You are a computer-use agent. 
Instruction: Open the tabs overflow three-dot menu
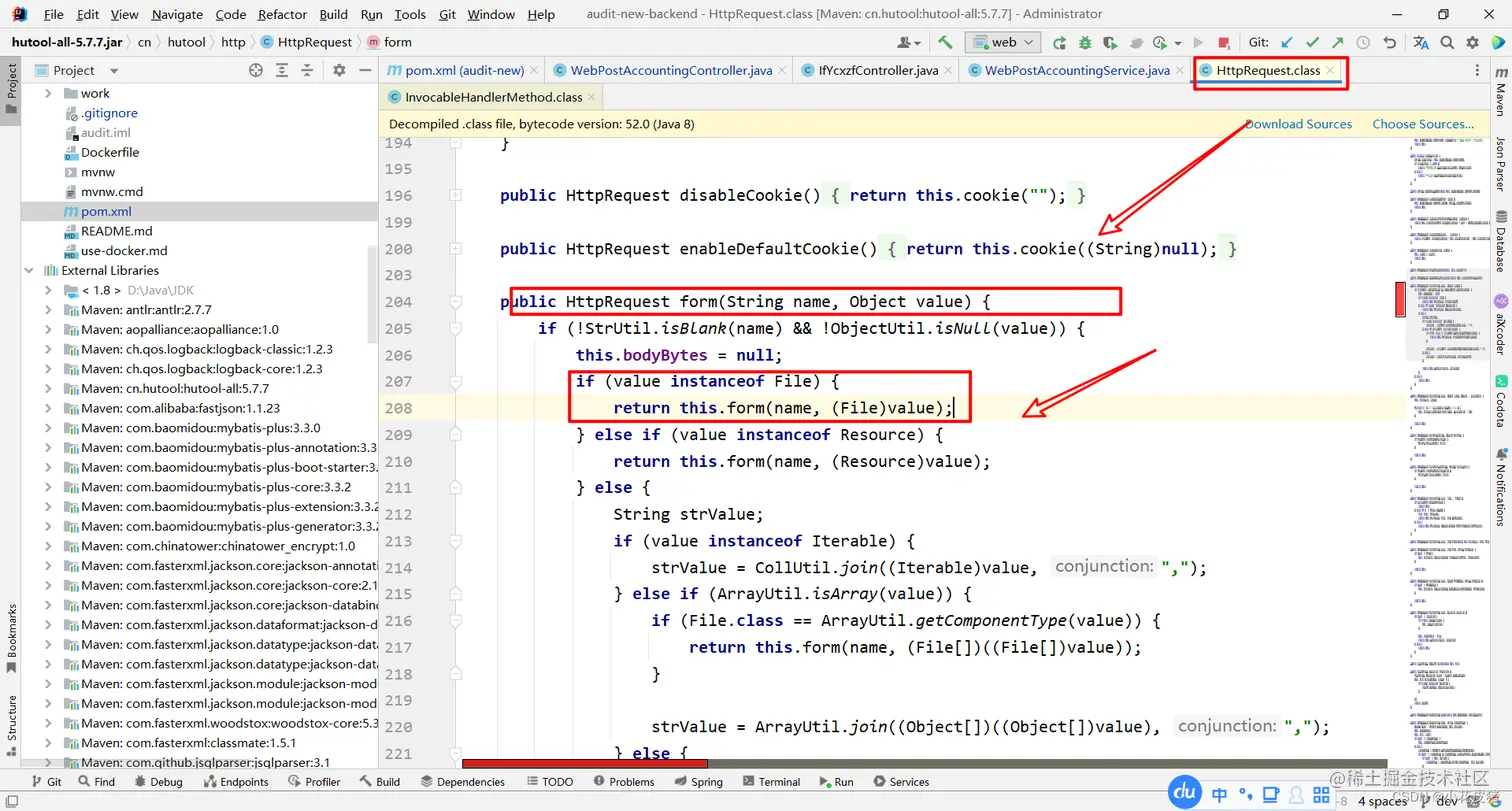click(x=1477, y=70)
